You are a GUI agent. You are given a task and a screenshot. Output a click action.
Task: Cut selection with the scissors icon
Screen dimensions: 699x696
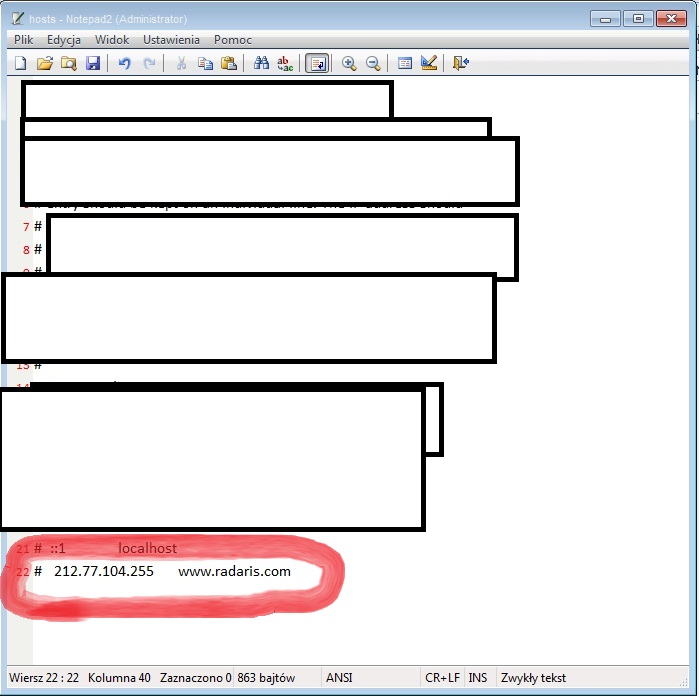point(181,63)
